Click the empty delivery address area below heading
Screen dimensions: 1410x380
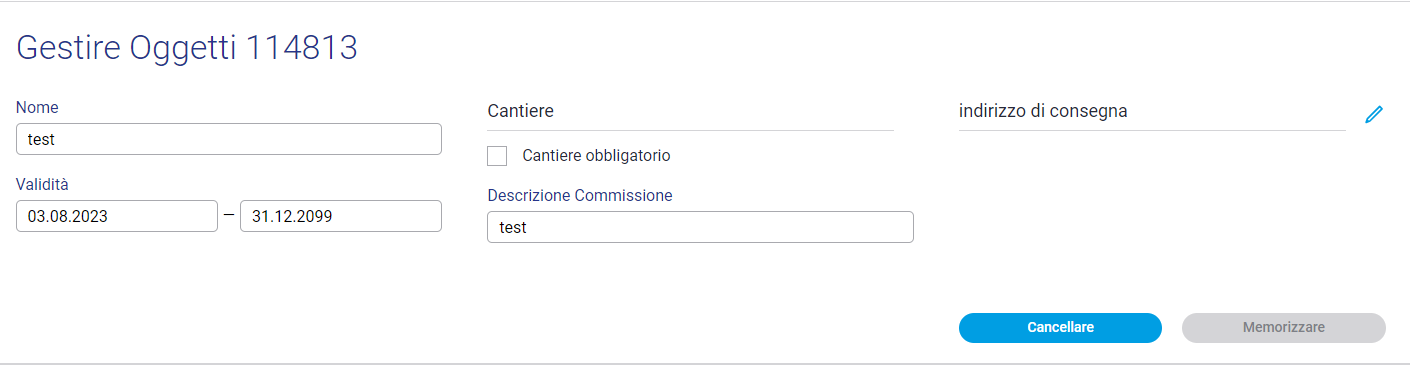1152,210
